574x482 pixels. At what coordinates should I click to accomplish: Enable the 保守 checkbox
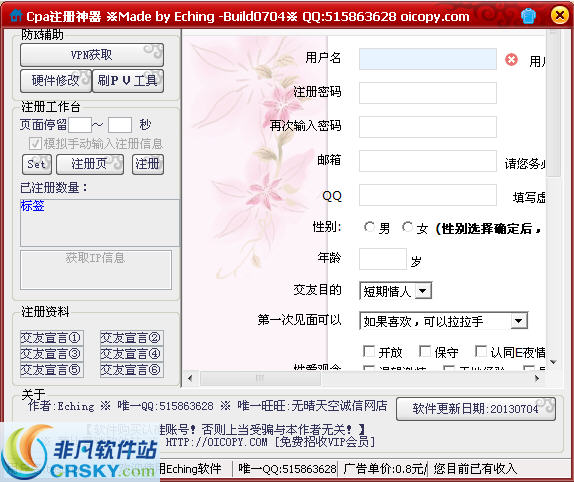[425, 351]
